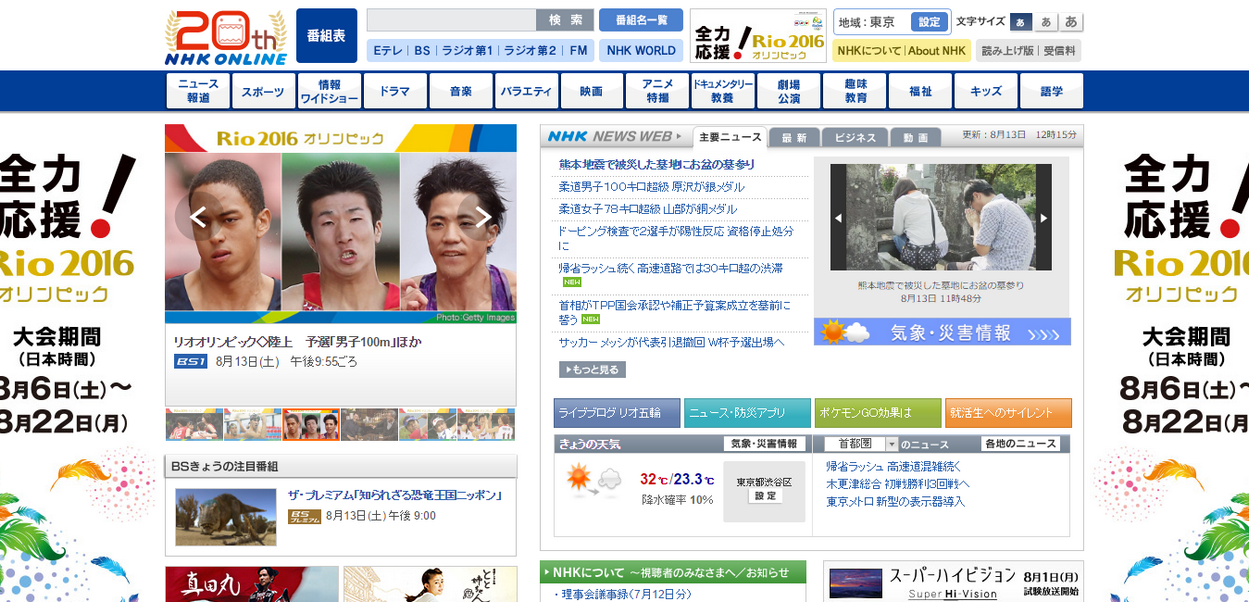Expand news list with もっと見る

coord(592,370)
